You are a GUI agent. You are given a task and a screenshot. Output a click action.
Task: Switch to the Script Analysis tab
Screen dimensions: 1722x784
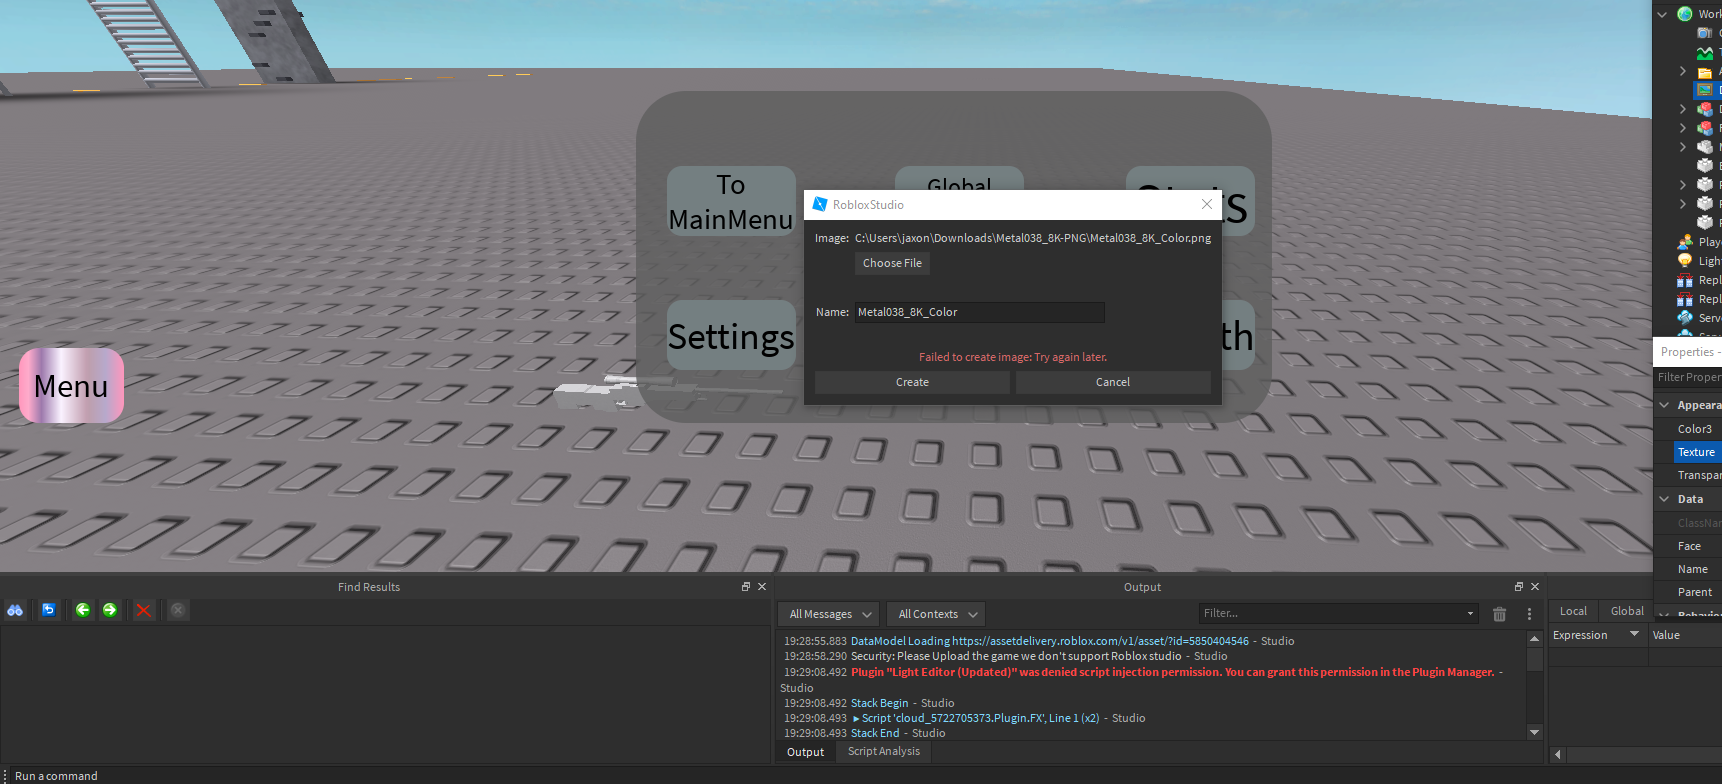point(884,751)
